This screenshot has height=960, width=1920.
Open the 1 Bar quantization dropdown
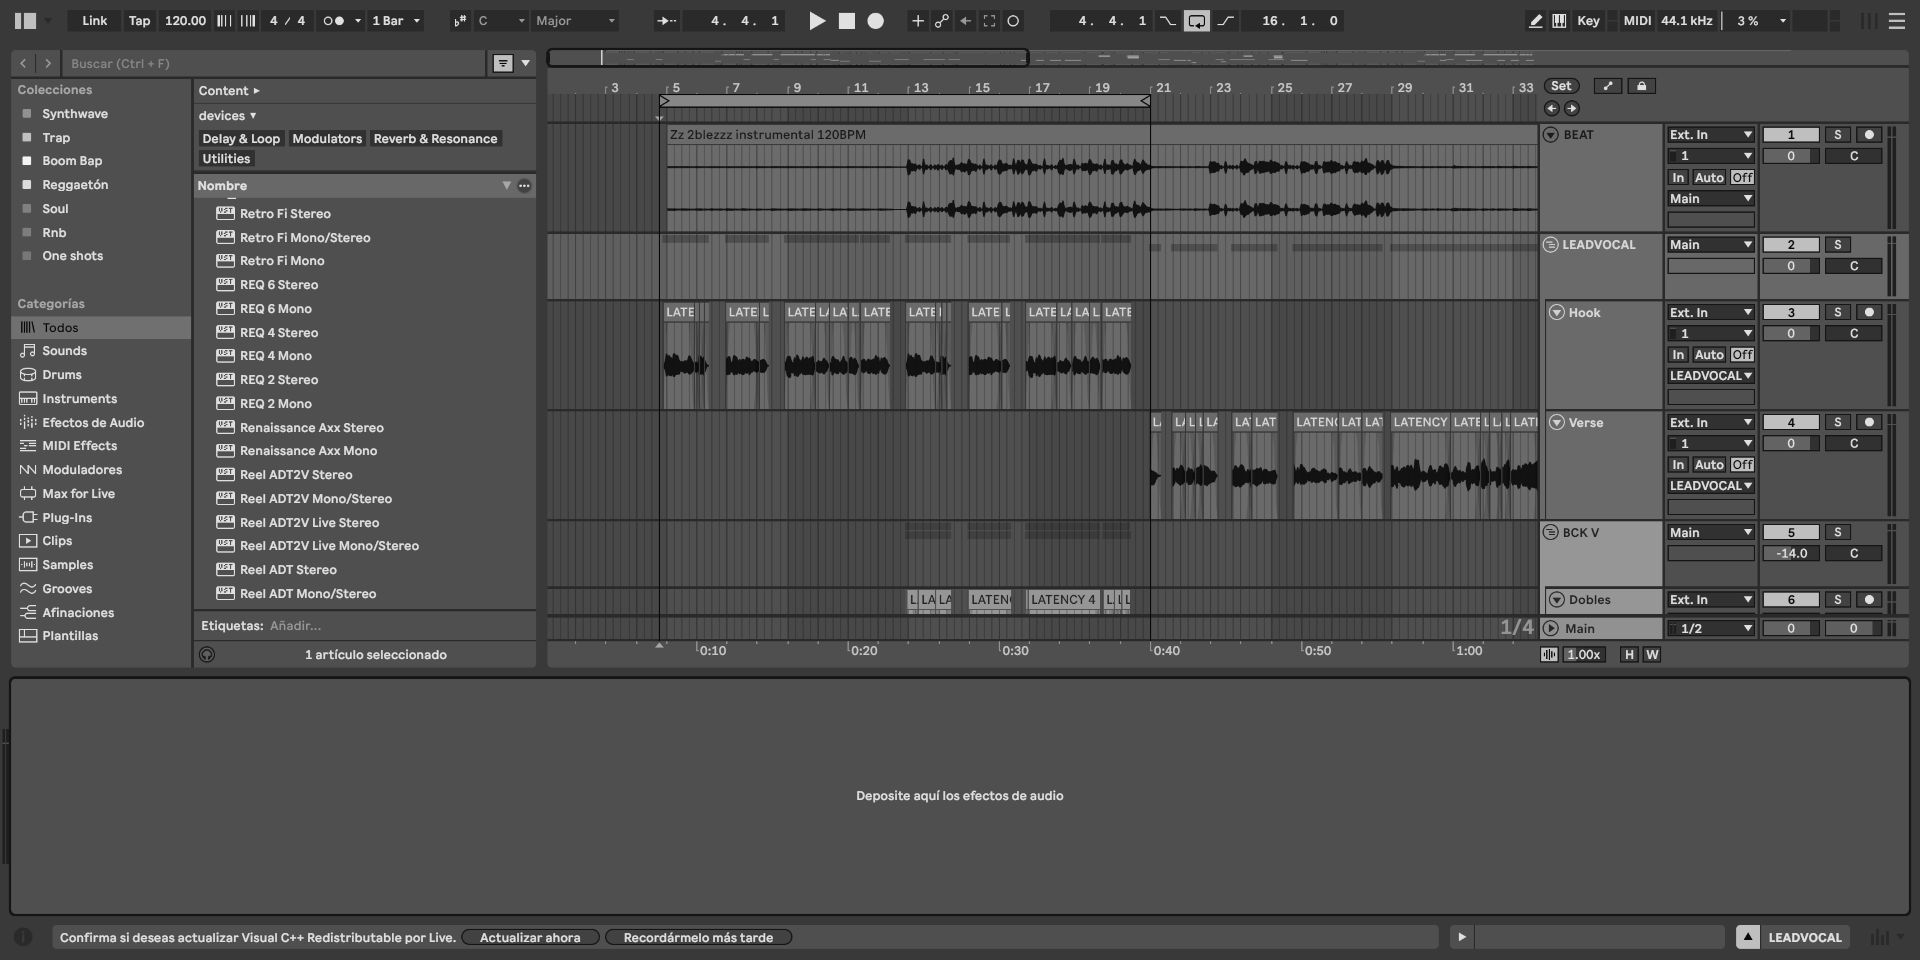396,21
